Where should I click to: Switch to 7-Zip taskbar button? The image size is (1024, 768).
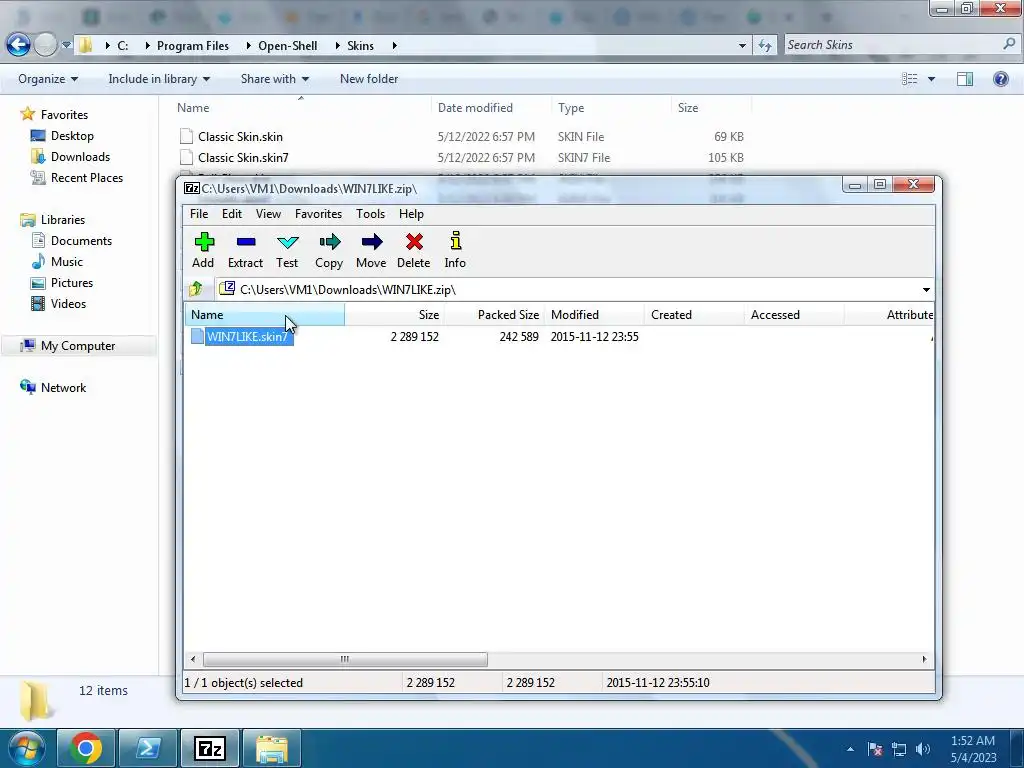(x=210, y=748)
